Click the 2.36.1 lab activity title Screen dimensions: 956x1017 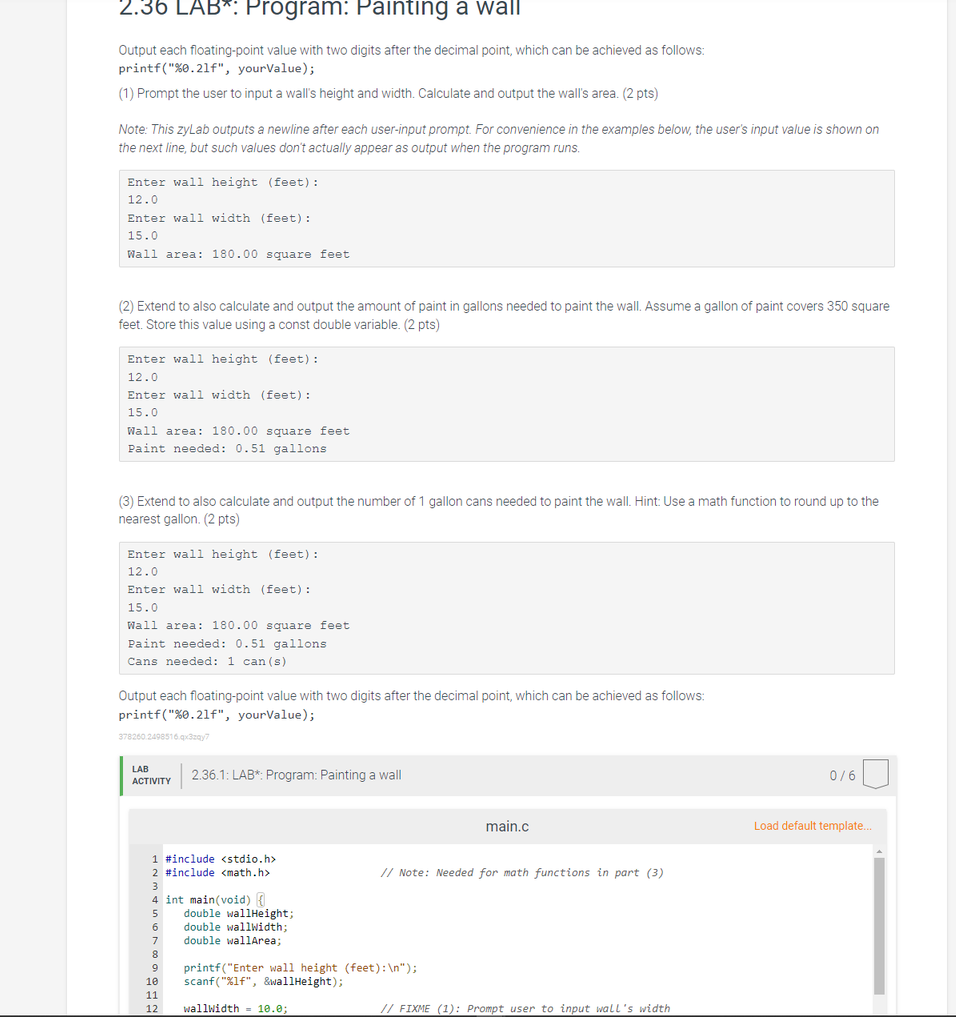pyautogui.click(x=297, y=774)
